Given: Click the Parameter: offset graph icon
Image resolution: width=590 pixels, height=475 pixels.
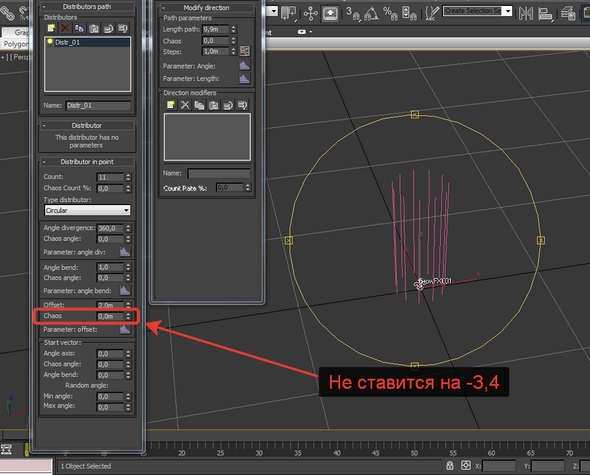Looking at the screenshot, I should pos(125,329).
